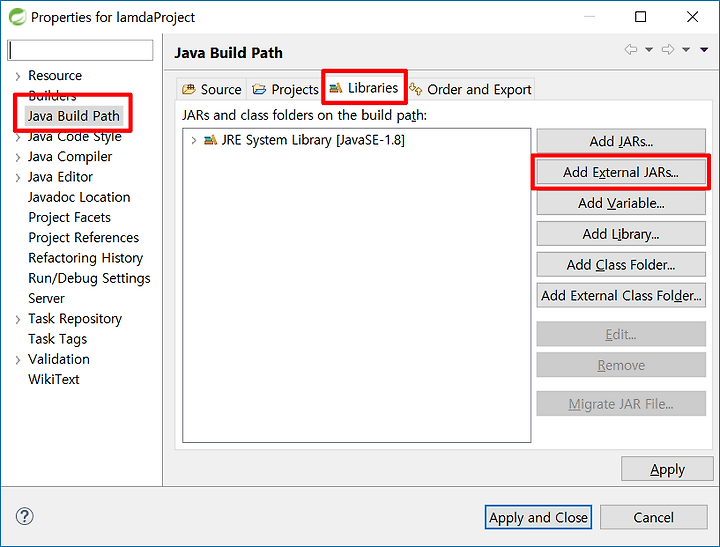The width and height of the screenshot is (720, 547).
Task: Select Server entry in tree
Action: [46, 298]
